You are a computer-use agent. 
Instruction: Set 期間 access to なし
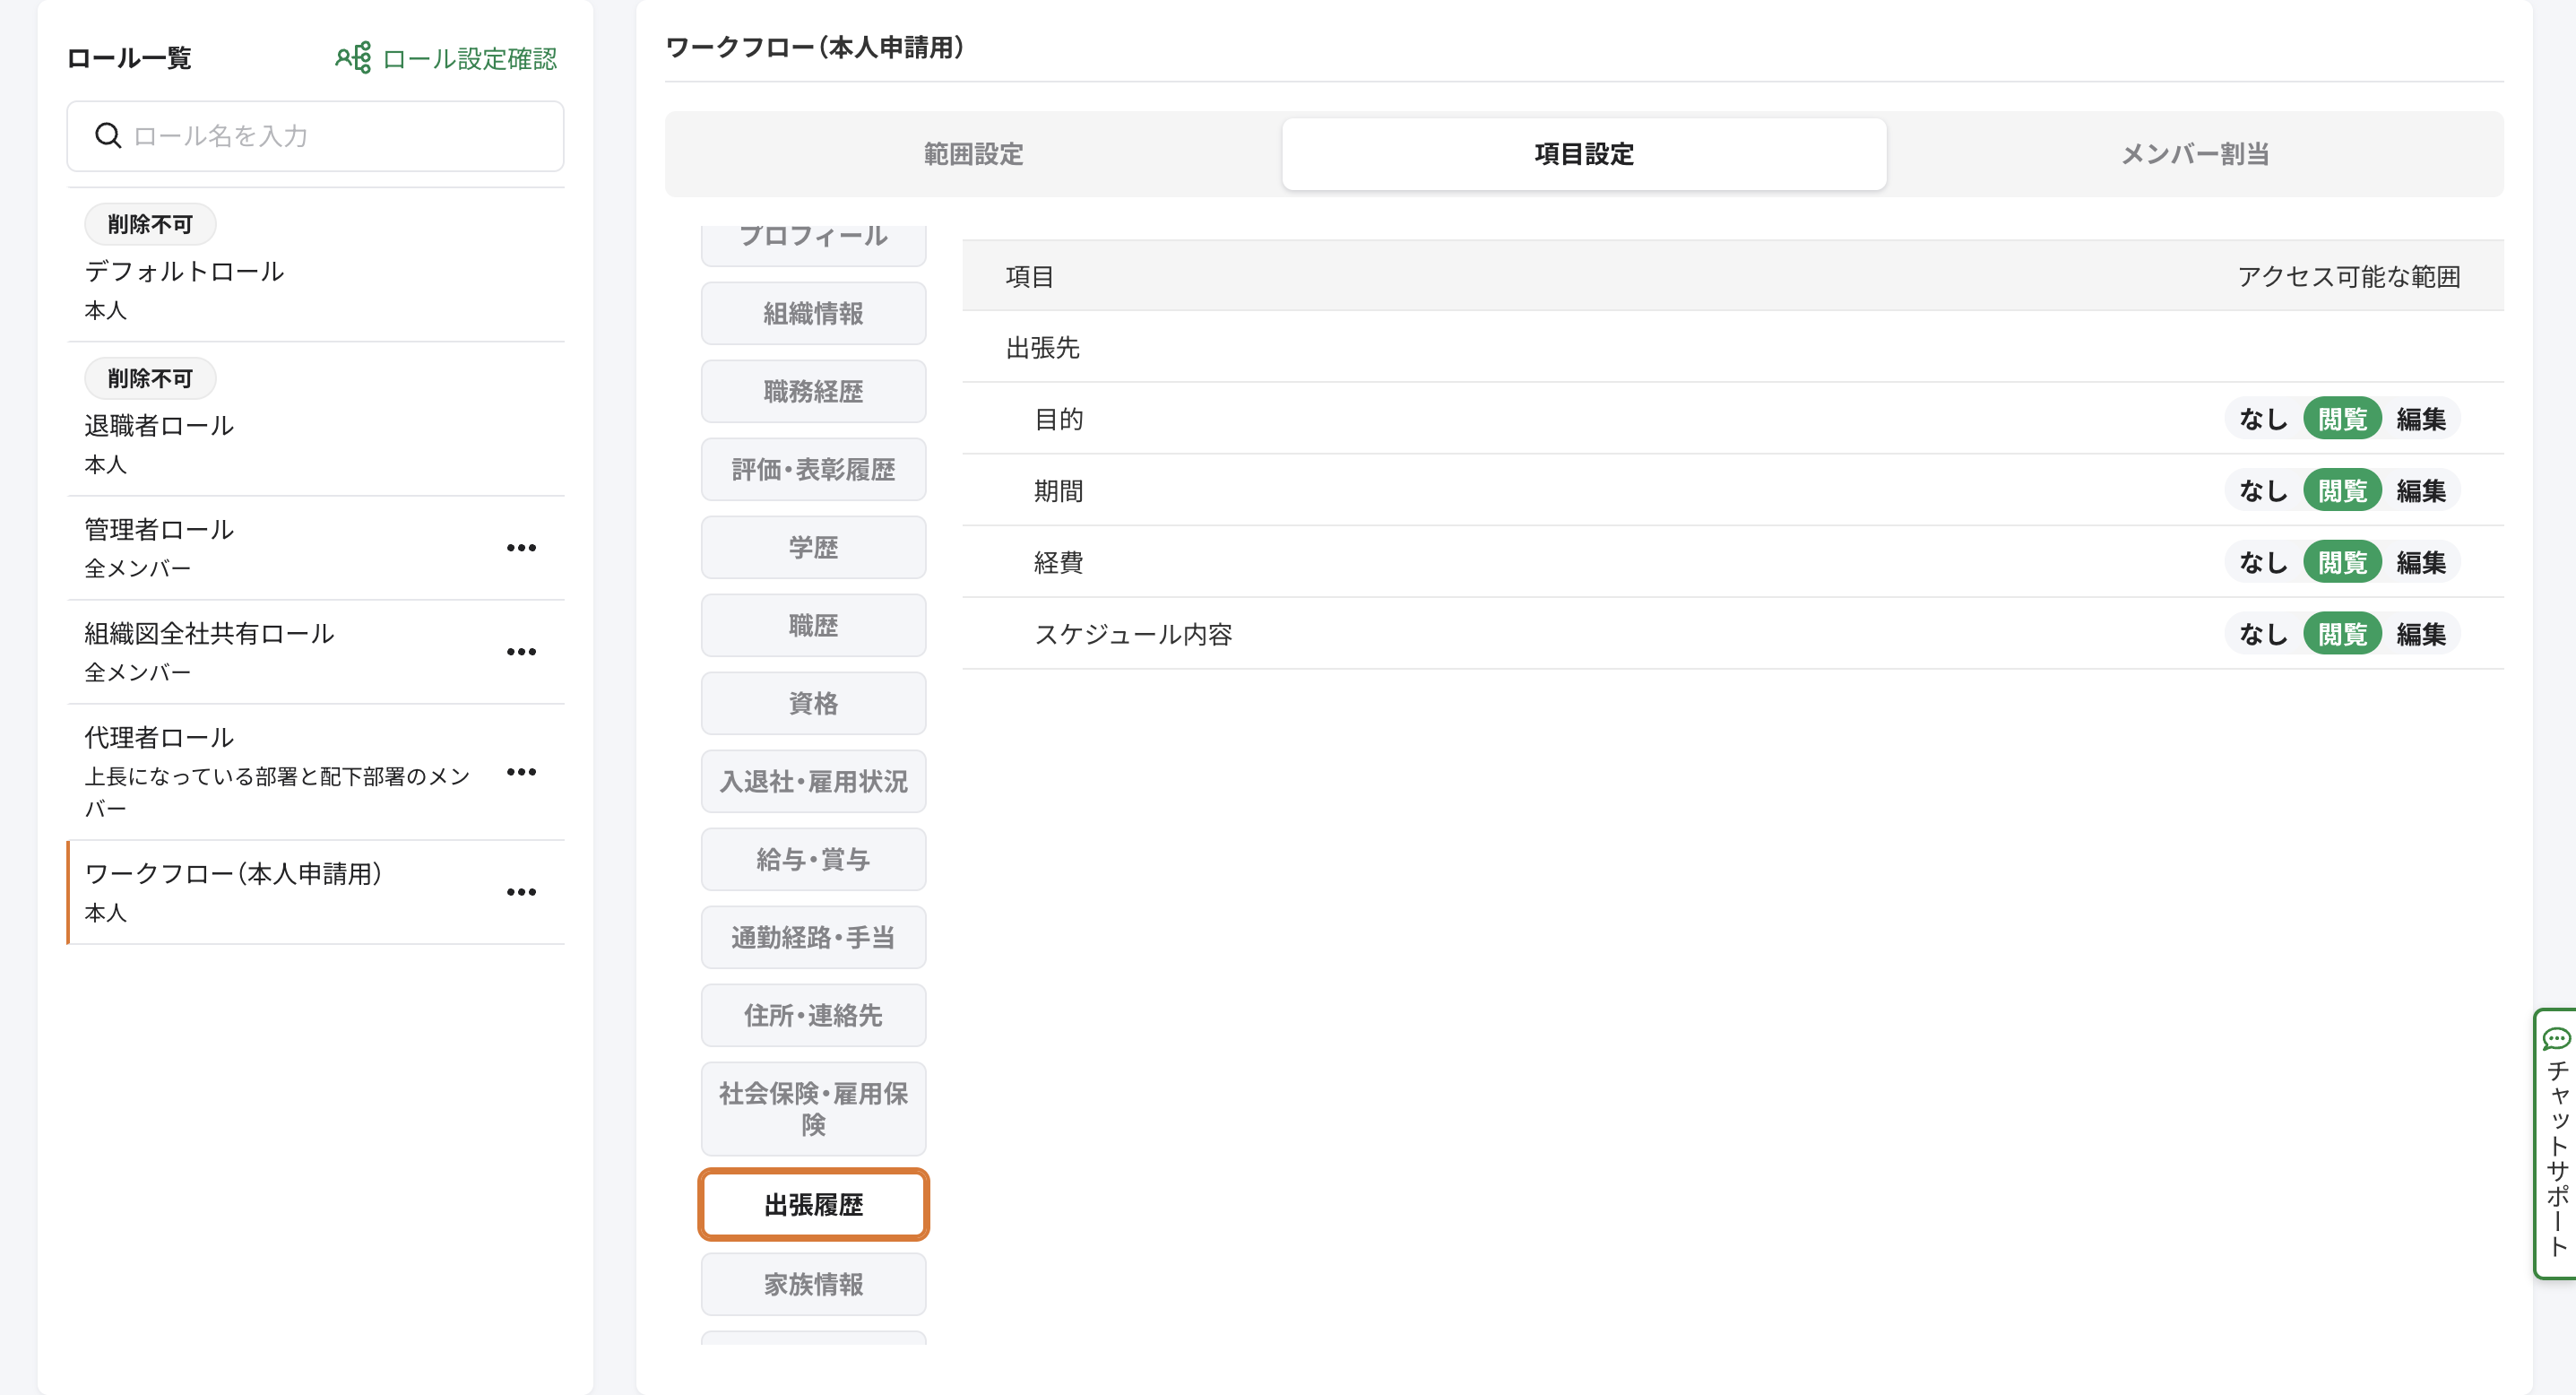[x=2263, y=491]
